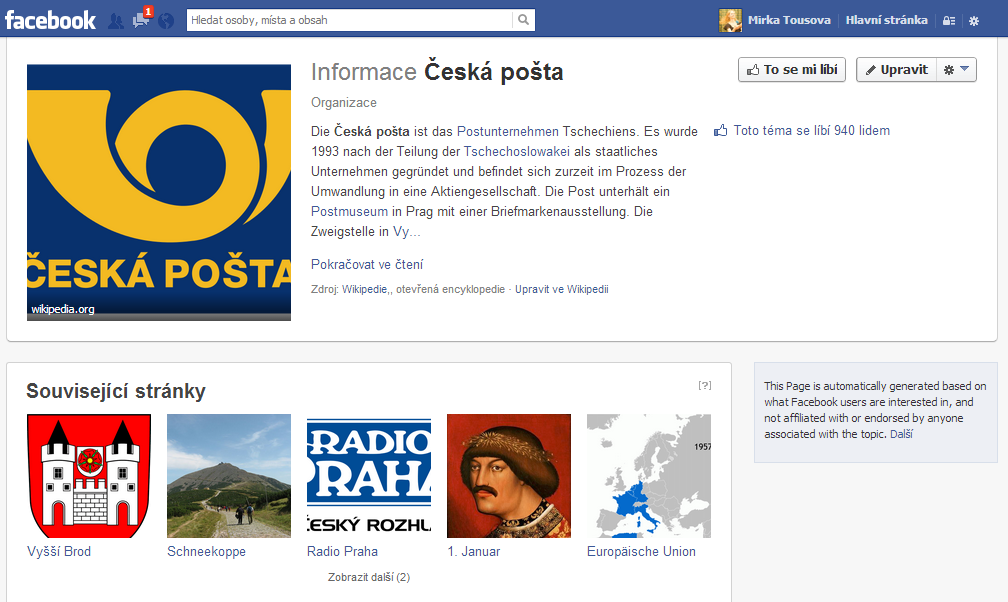Open the Postmuseum link
This screenshot has height=602, width=1008.
(349, 211)
